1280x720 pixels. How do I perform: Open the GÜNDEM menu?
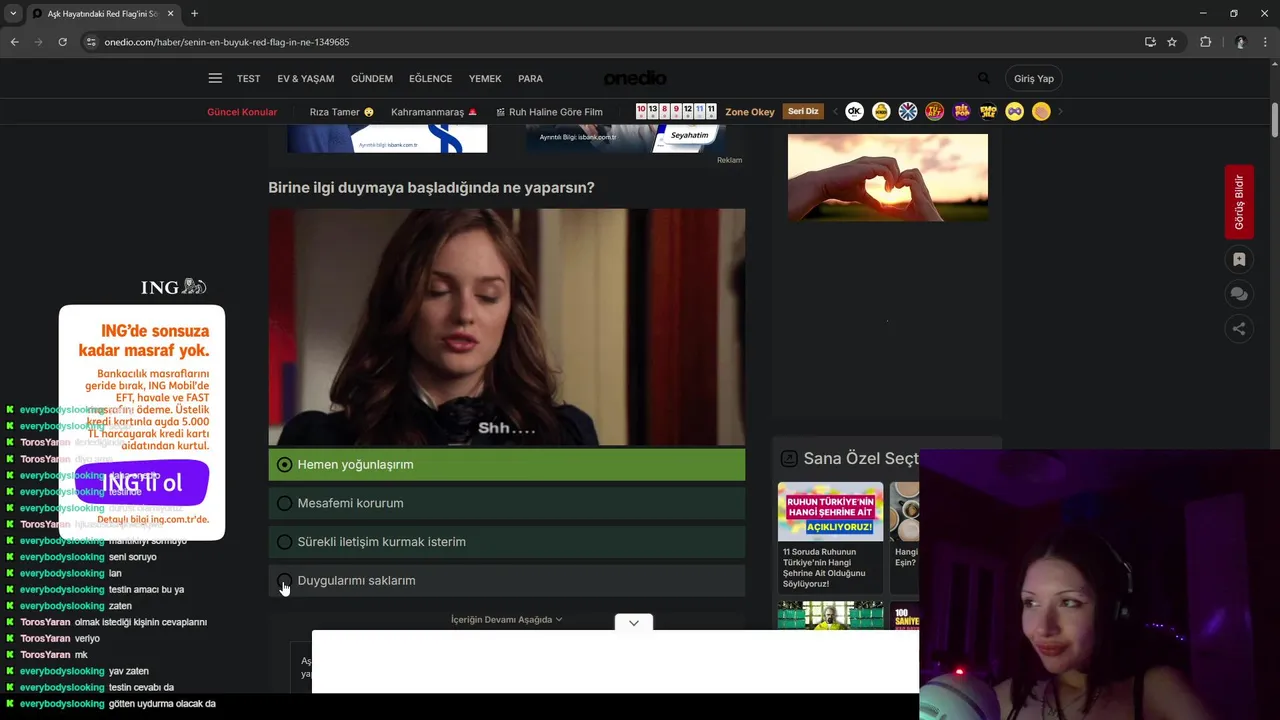(x=372, y=78)
